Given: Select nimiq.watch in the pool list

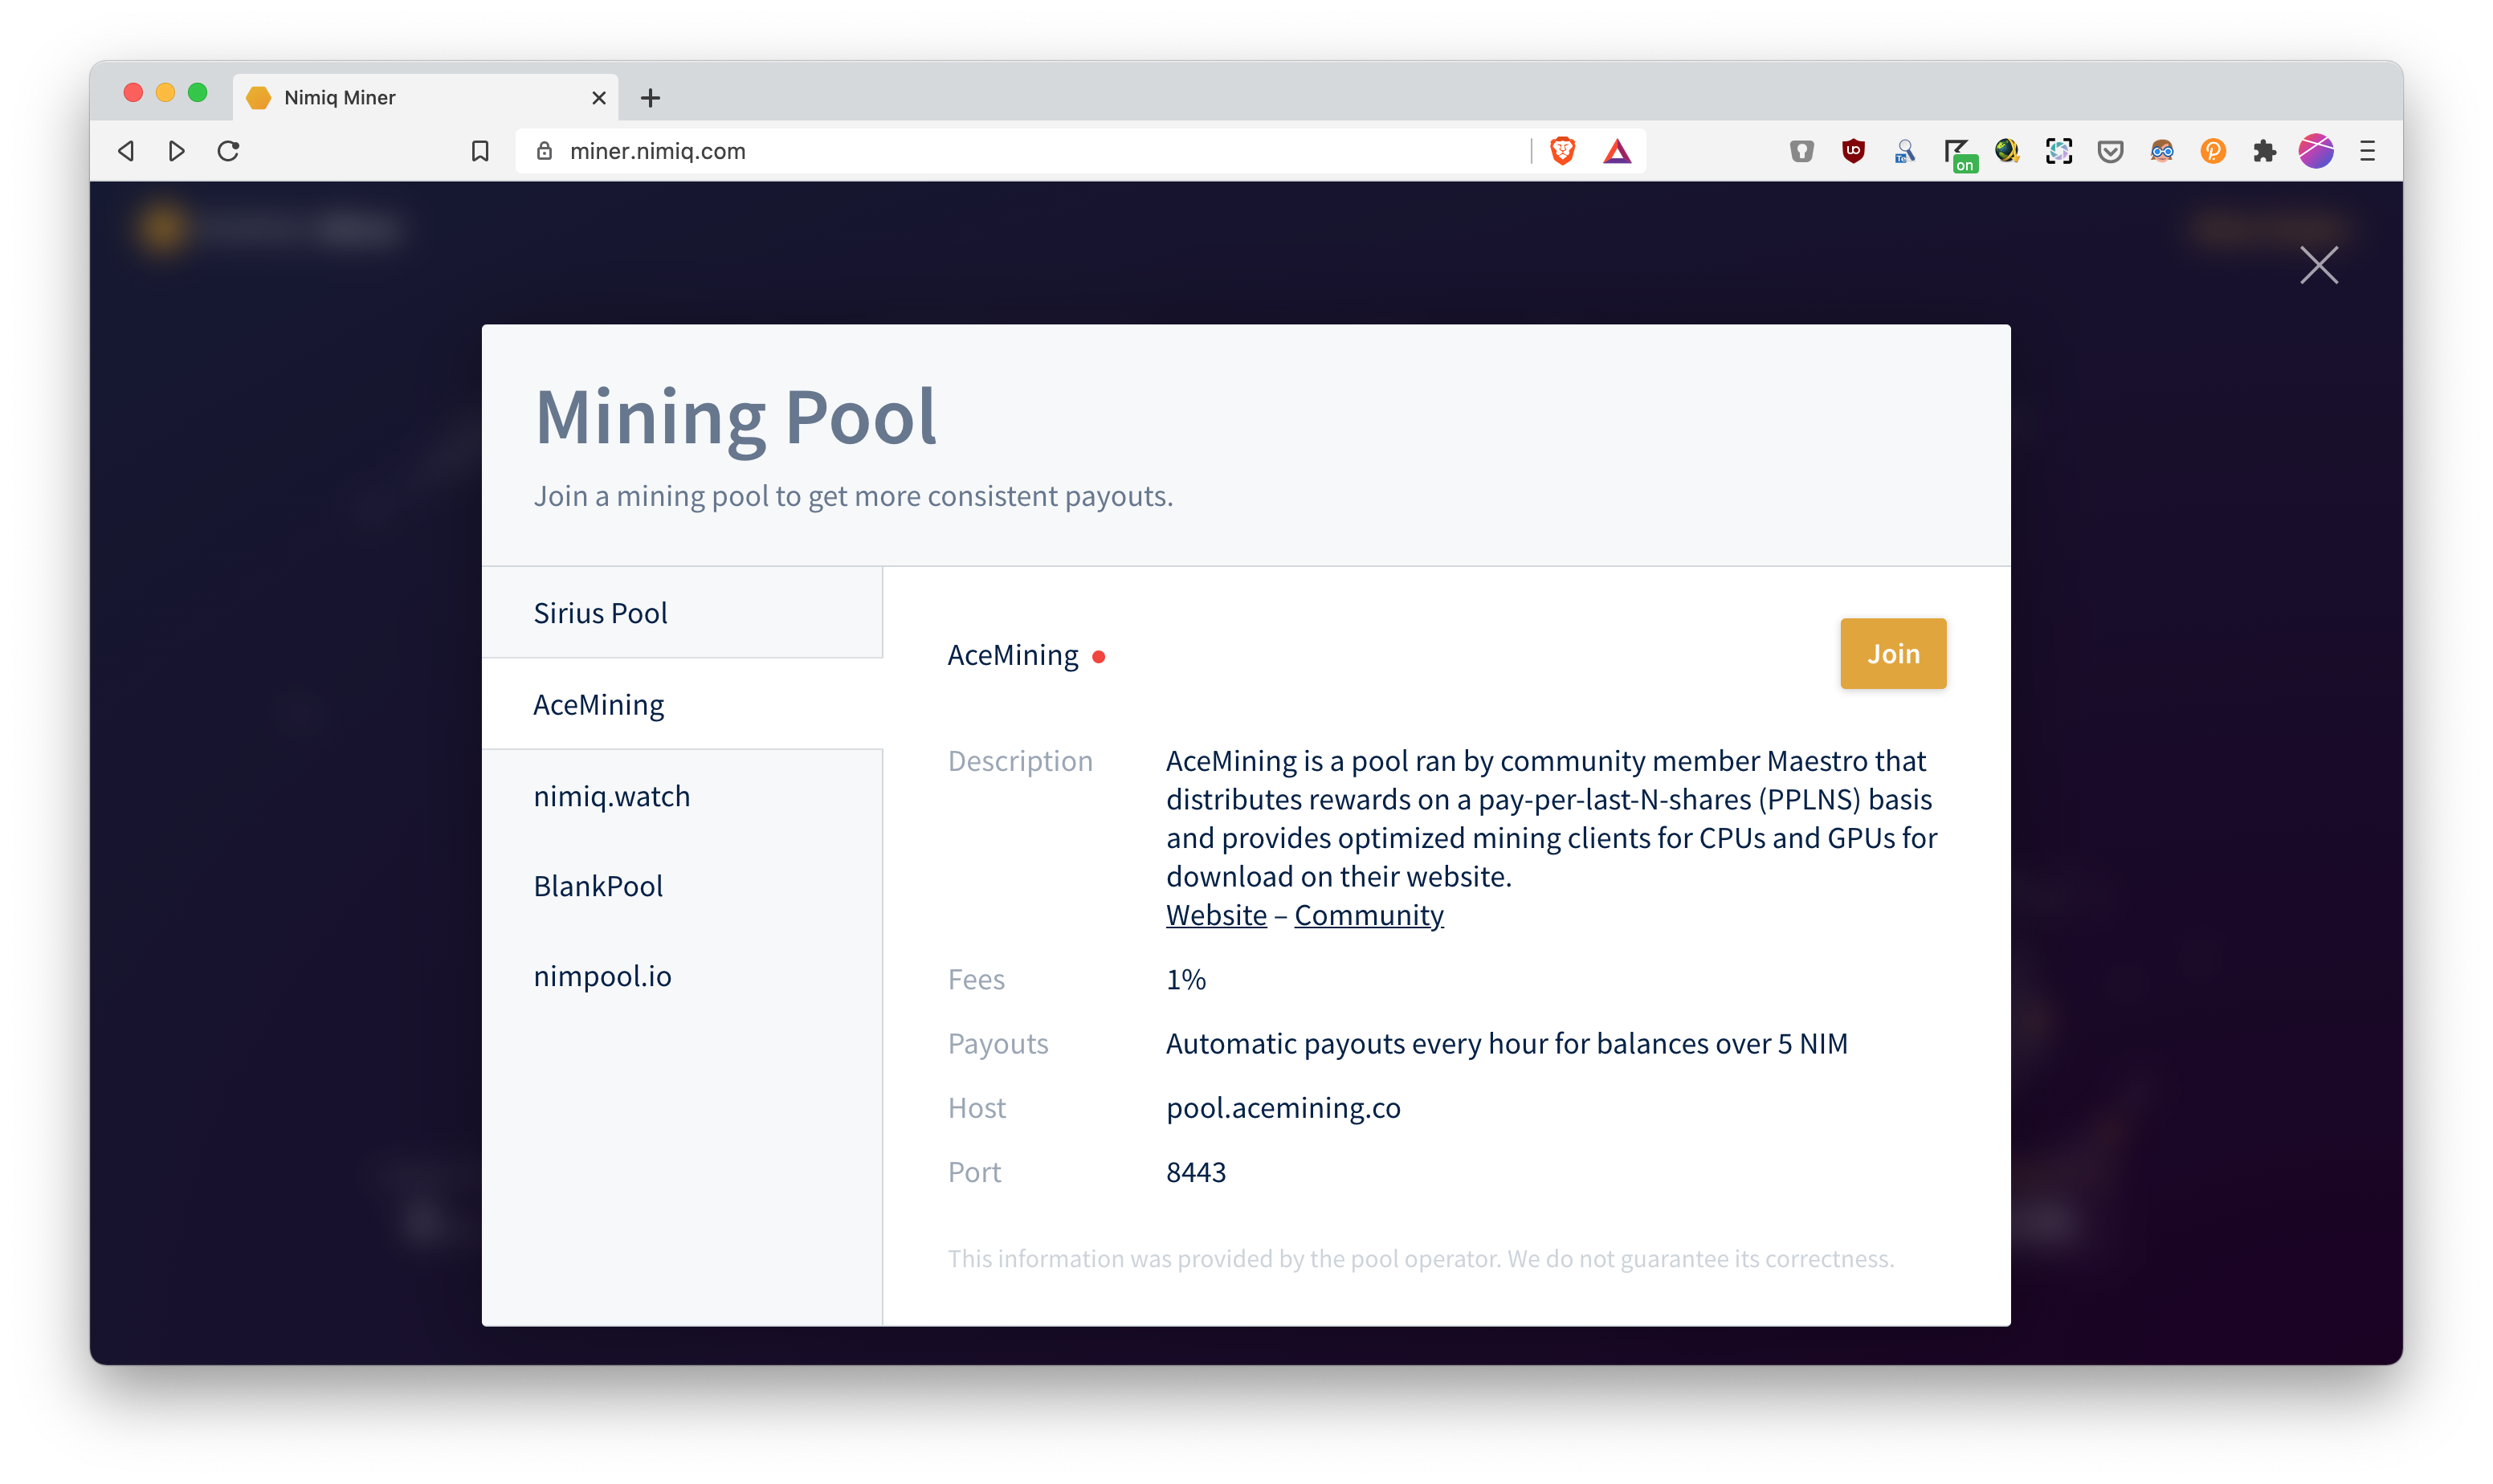Looking at the screenshot, I should [681, 796].
